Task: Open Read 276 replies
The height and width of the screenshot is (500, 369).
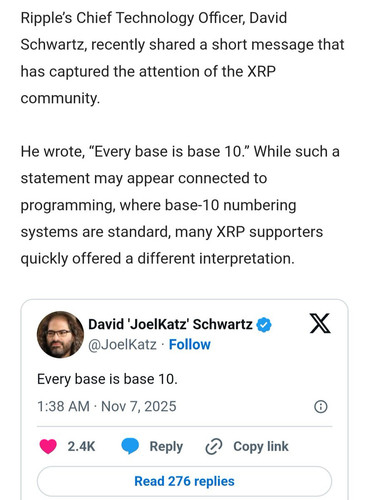Action: pos(184,481)
